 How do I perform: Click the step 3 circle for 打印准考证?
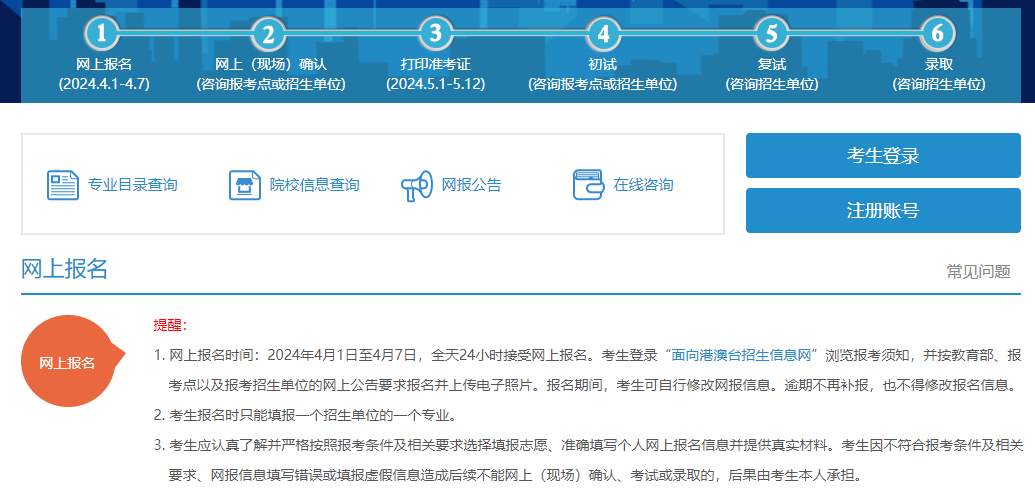pyautogui.click(x=435, y=34)
